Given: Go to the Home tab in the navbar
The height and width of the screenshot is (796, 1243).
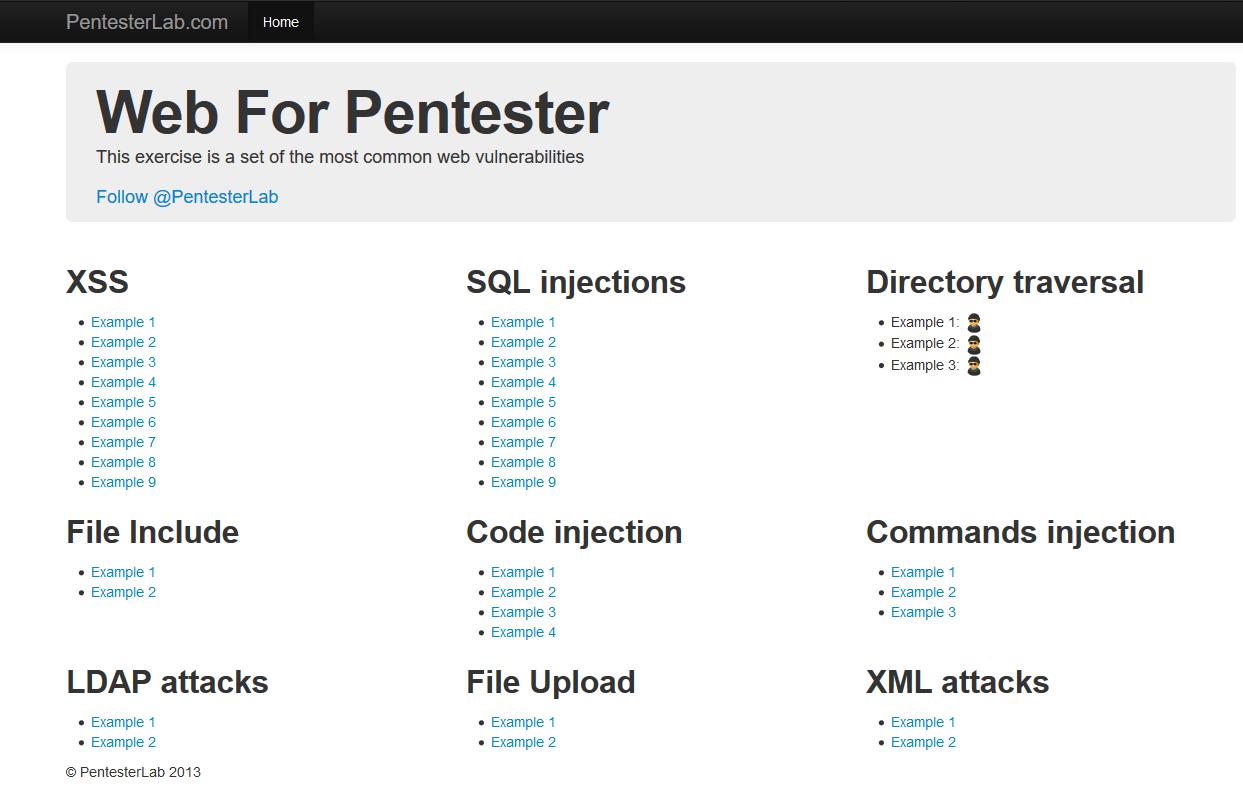Looking at the screenshot, I should click(x=281, y=22).
